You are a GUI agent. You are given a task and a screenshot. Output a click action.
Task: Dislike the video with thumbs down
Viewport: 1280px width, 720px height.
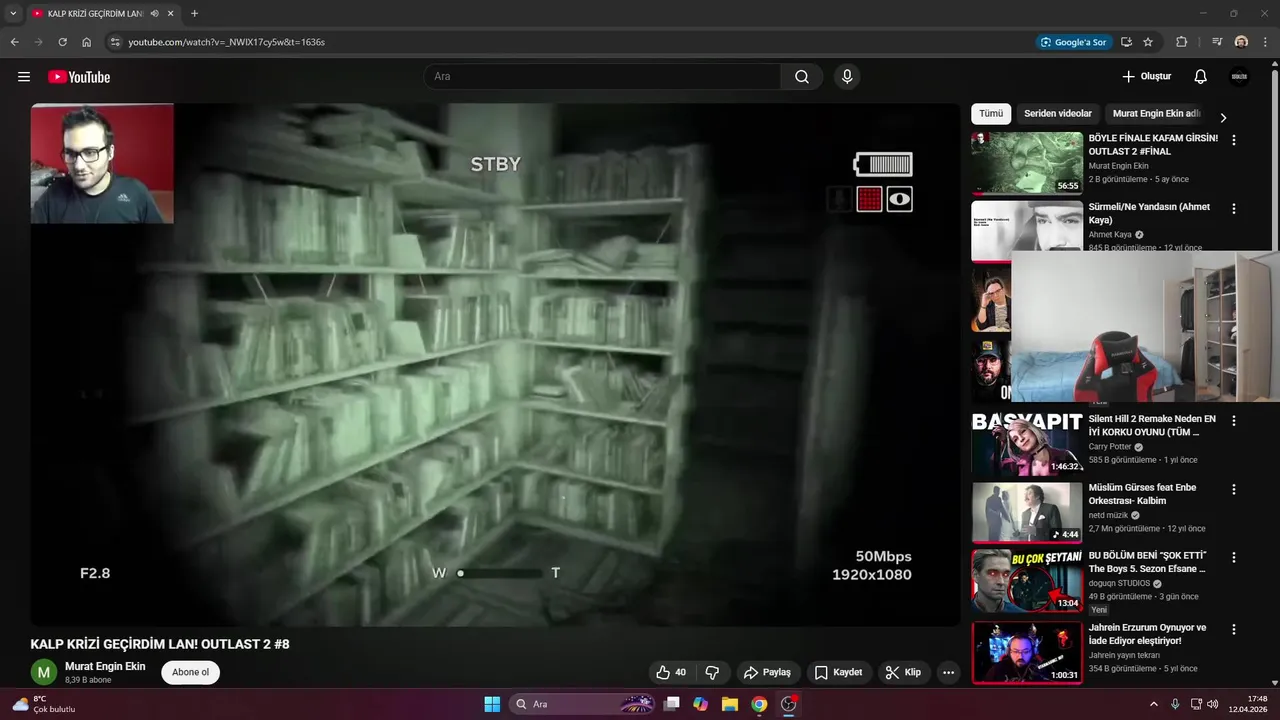click(713, 672)
